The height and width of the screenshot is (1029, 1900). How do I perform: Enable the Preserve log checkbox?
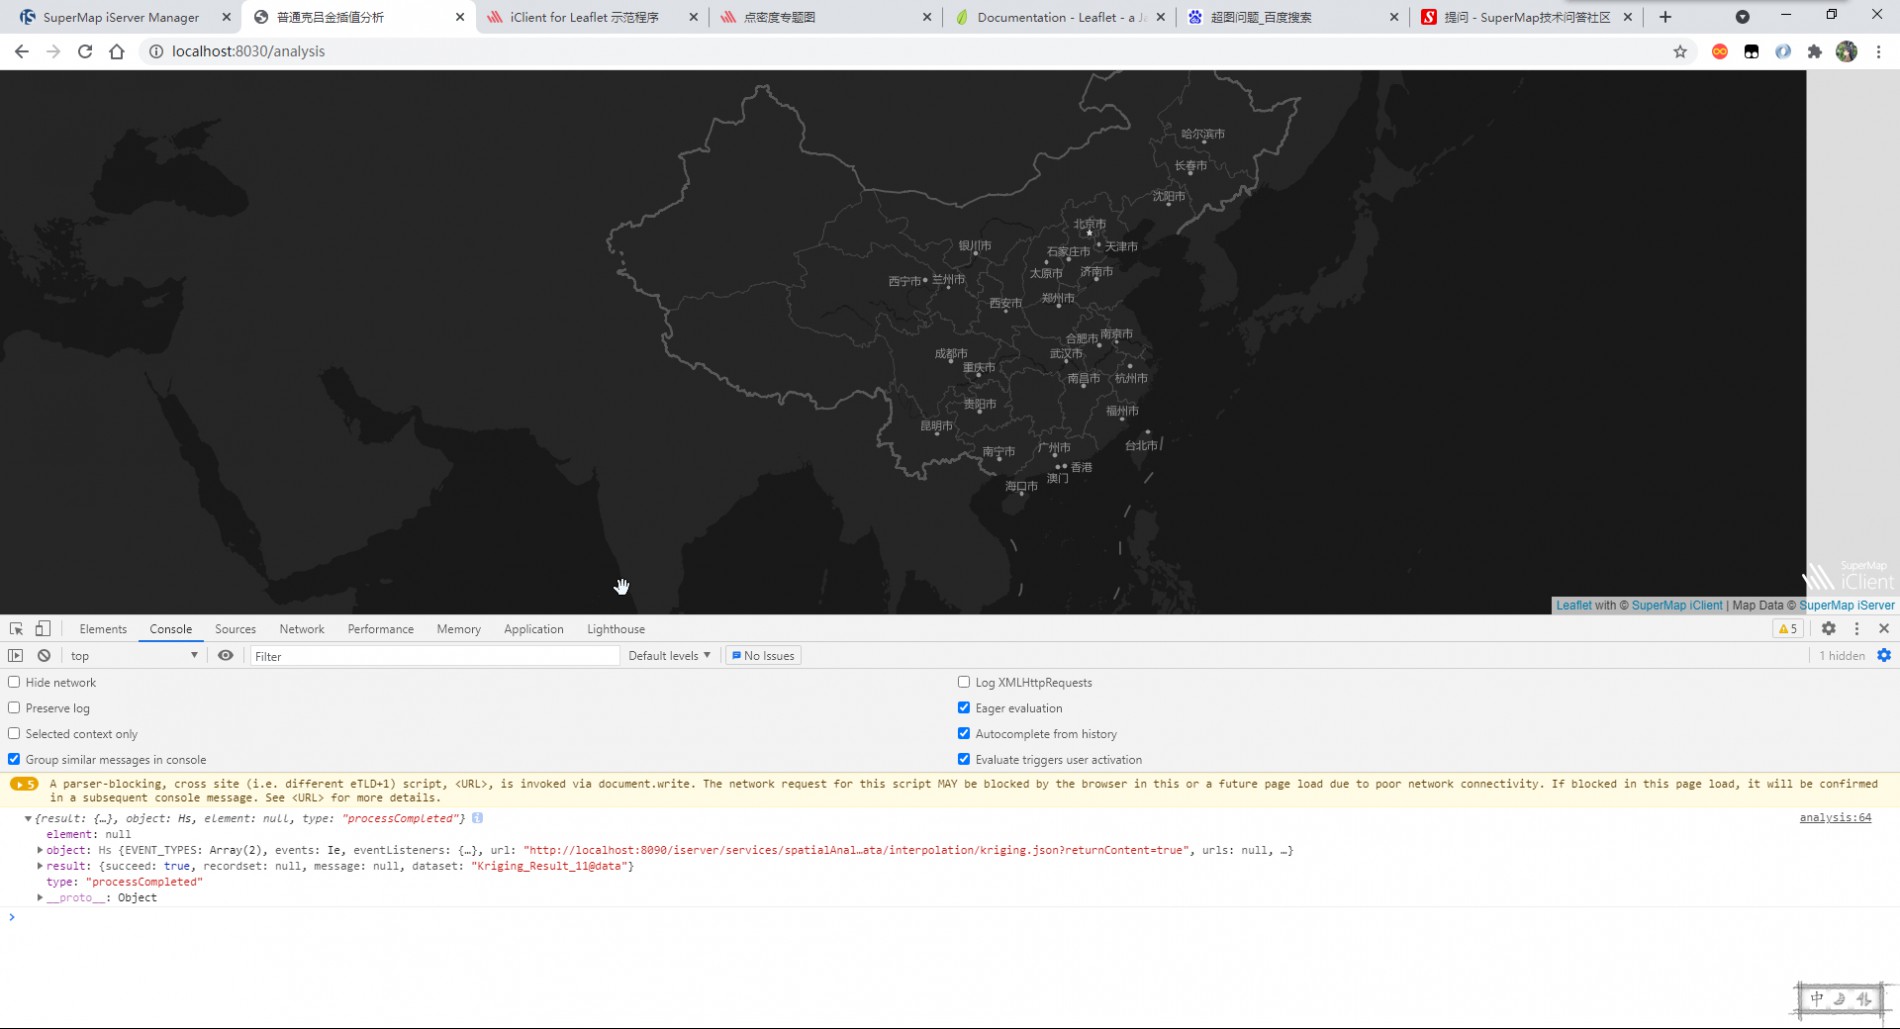(x=14, y=708)
